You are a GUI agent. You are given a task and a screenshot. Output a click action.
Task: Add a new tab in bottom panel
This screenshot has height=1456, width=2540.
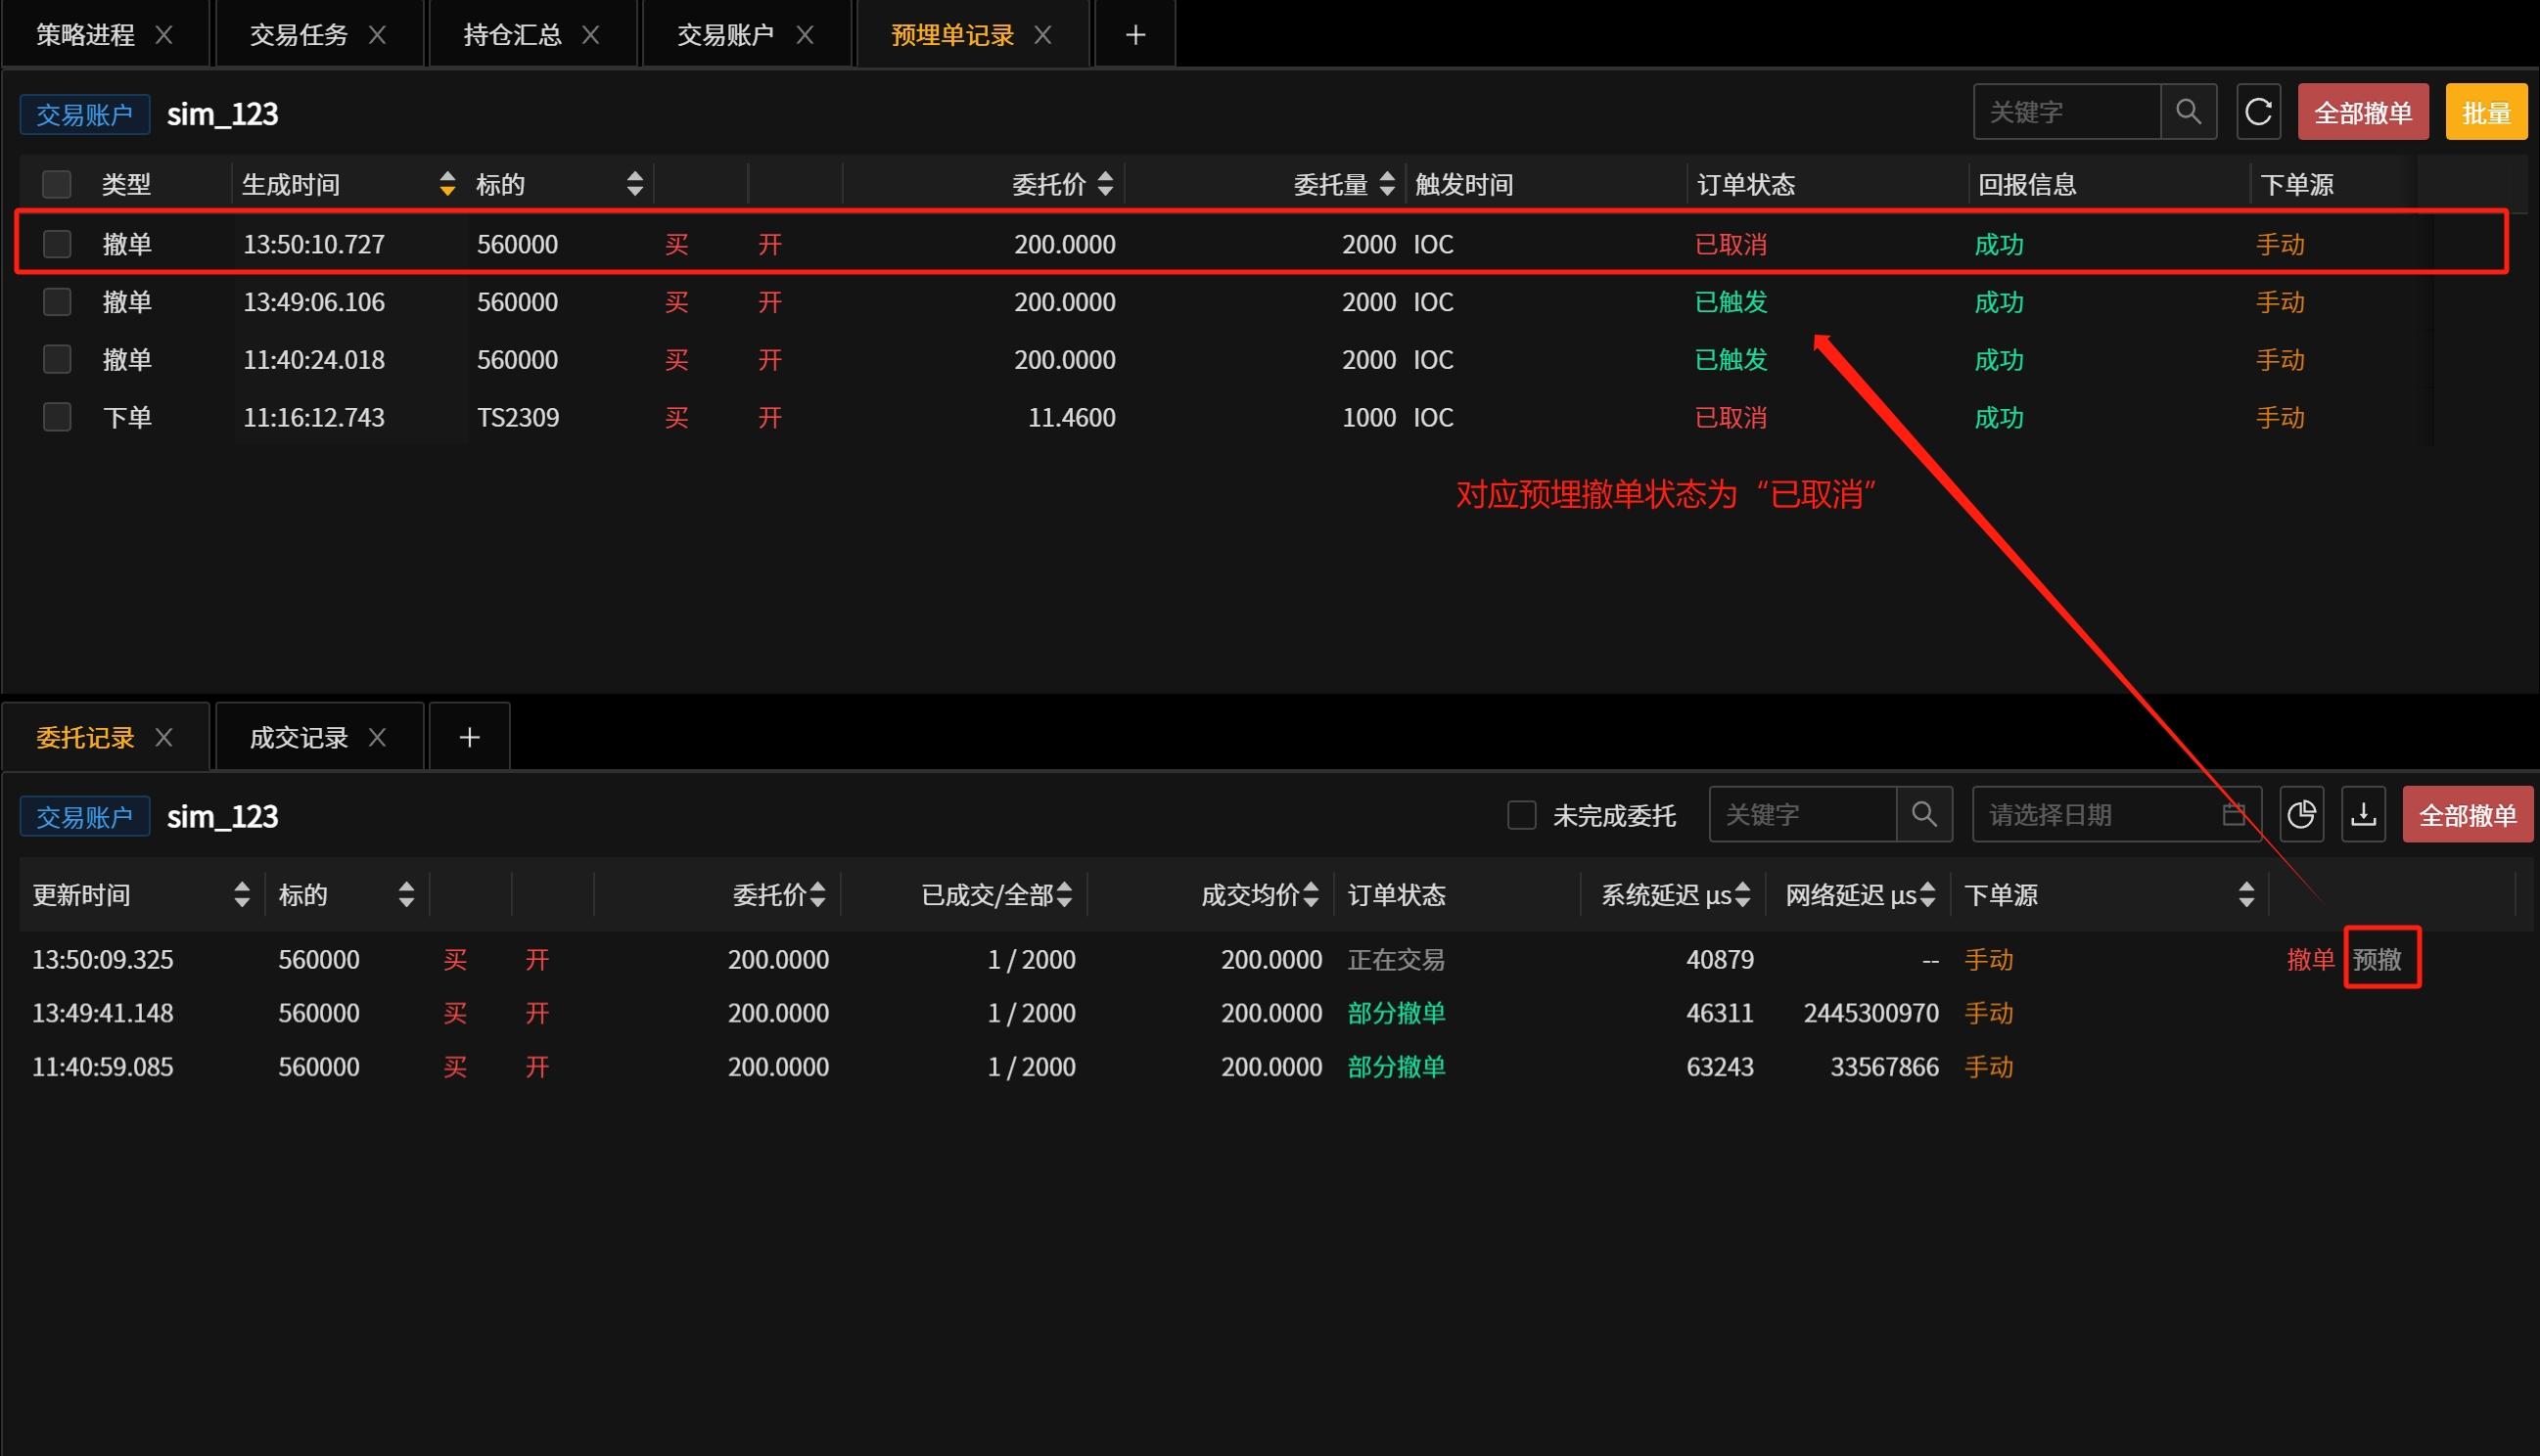(469, 737)
